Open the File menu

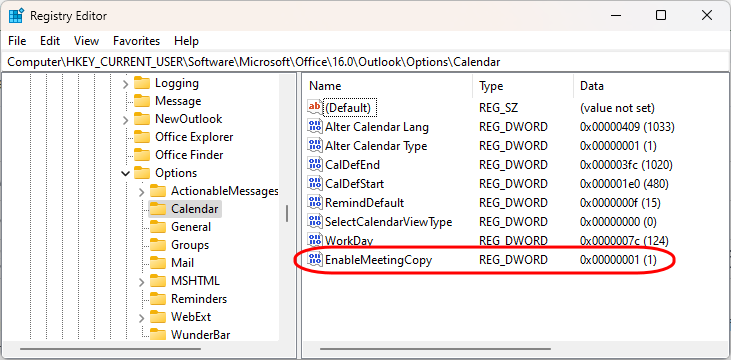(x=17, y=41)
